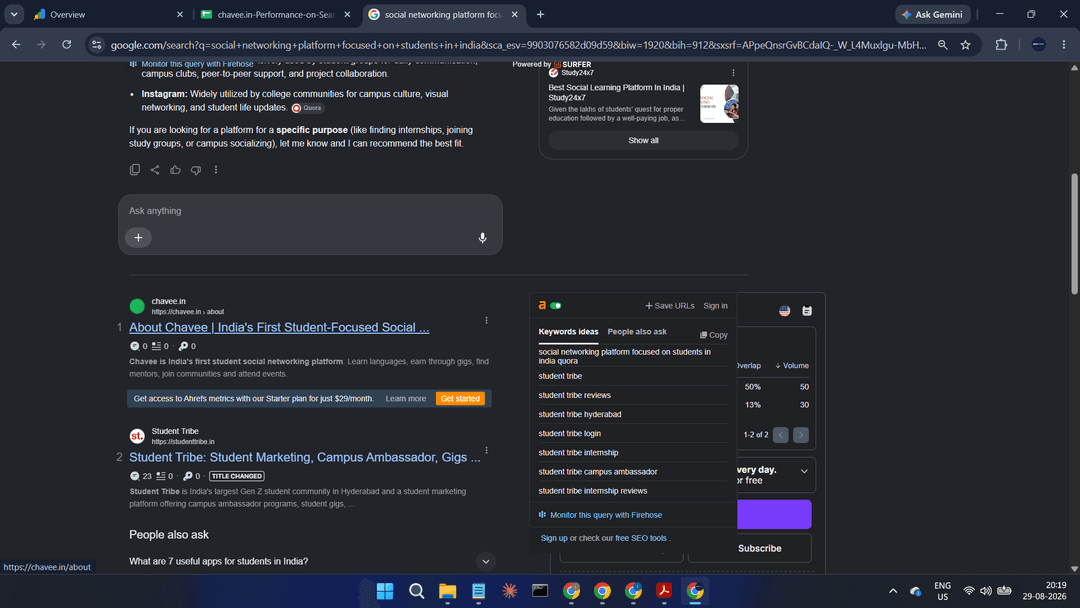Reload the page
The width and height of the screenshot is (1080, 608).
[x=67, y=45]
